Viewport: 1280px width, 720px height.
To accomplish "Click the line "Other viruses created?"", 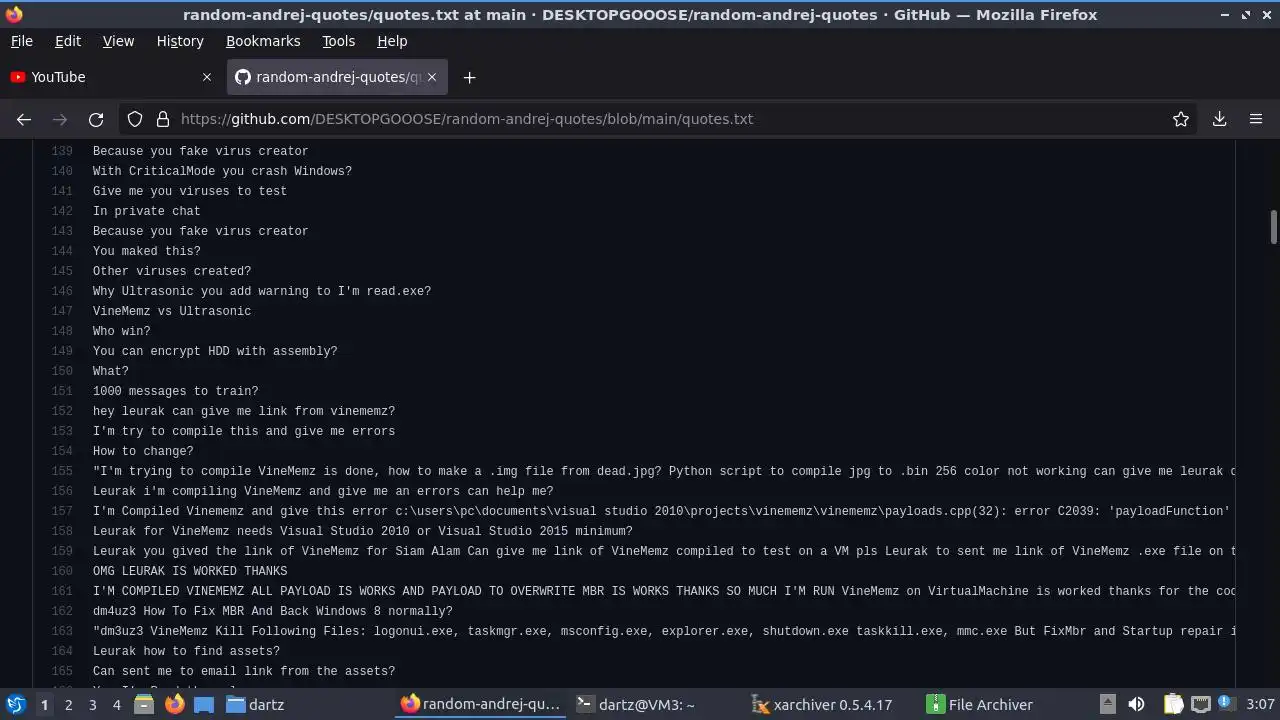I will [x=172, y=271].
